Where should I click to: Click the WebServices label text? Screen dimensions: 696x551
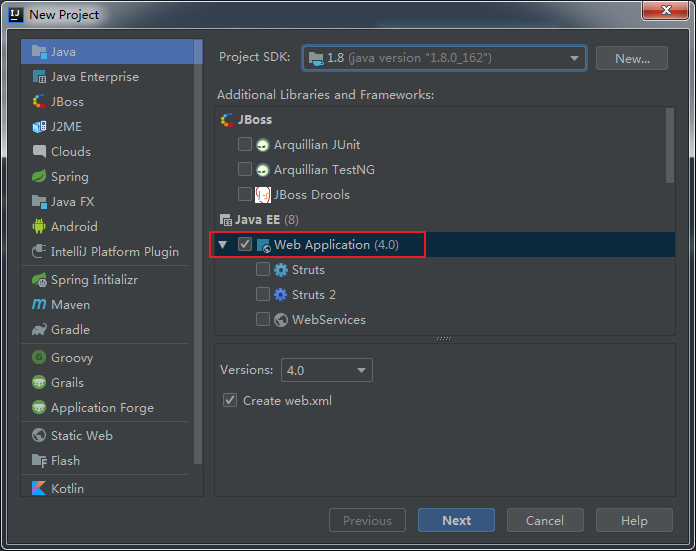[x=329, y=320]
